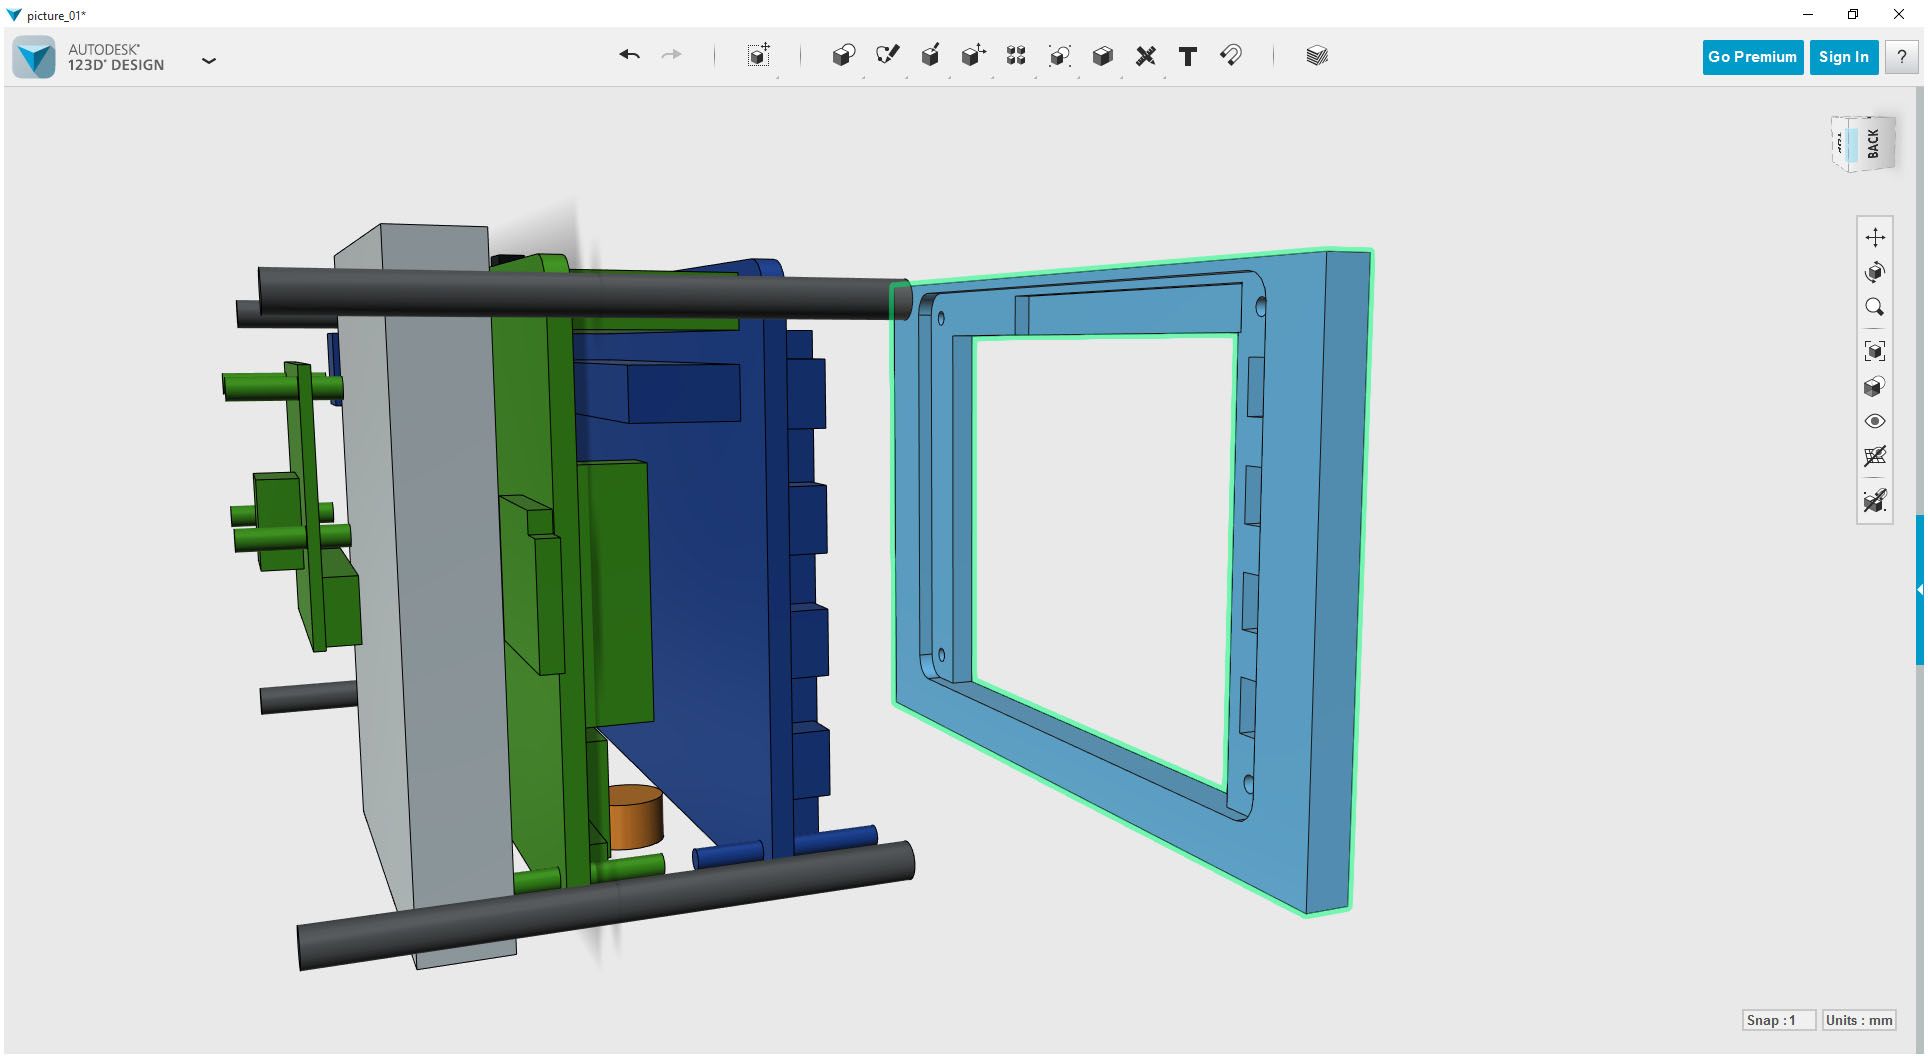Open the main menu chevron beside 123D Design
Viewport: 1928px width, 1058px height.
coord(209,61)
